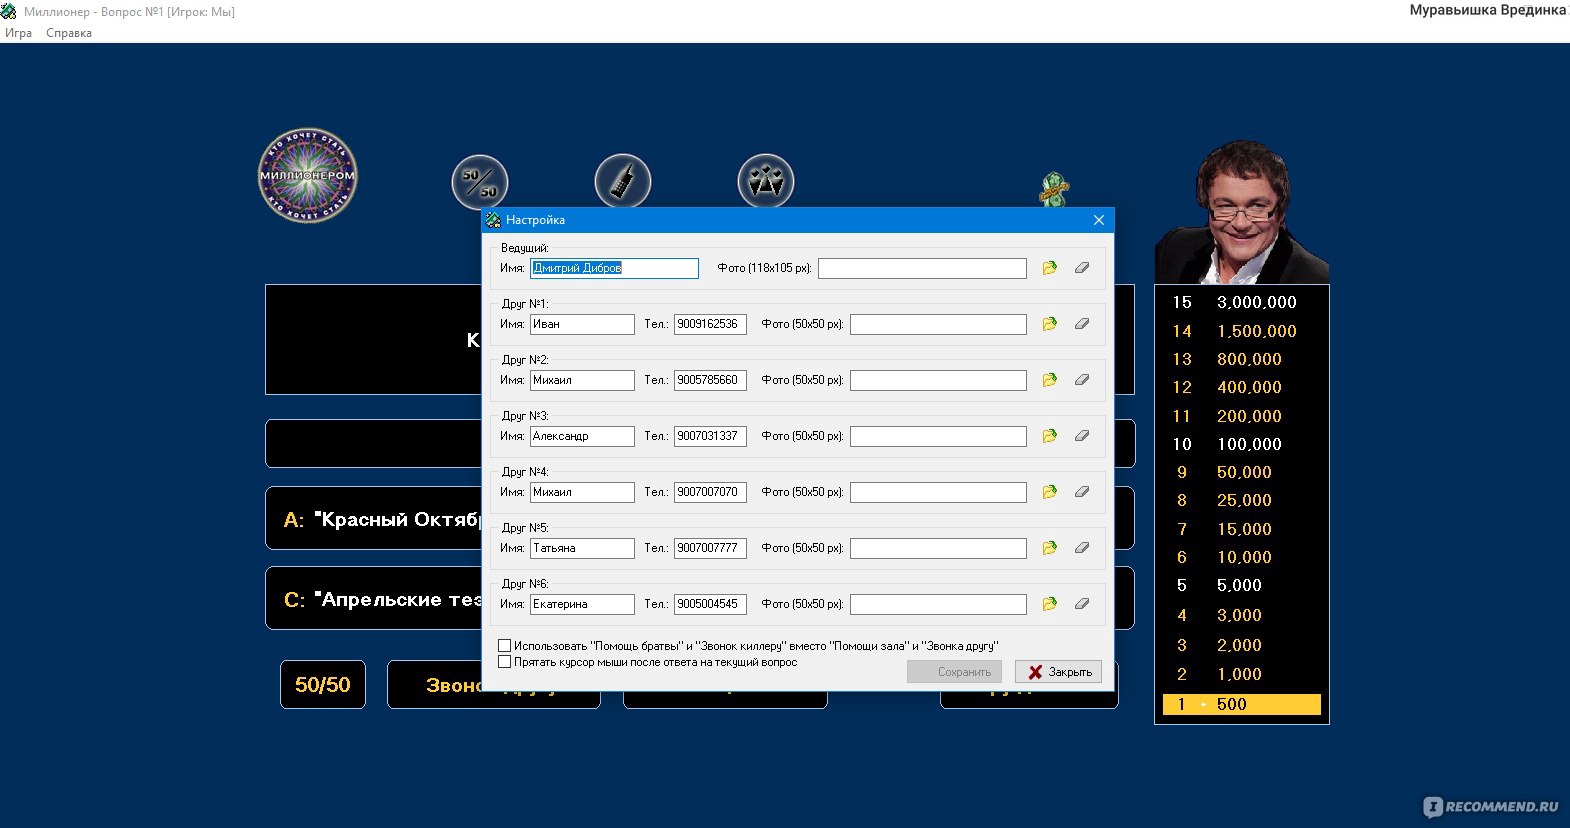This screenshot has height=828, width=1570.
Task: Select prize level 15 3,000,000
Action: (1241, 302)
